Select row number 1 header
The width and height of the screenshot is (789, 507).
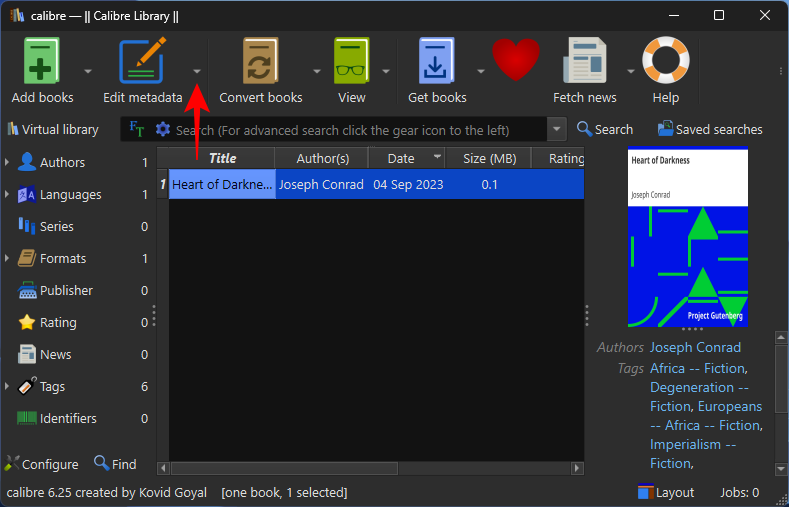tap(163, 185)
